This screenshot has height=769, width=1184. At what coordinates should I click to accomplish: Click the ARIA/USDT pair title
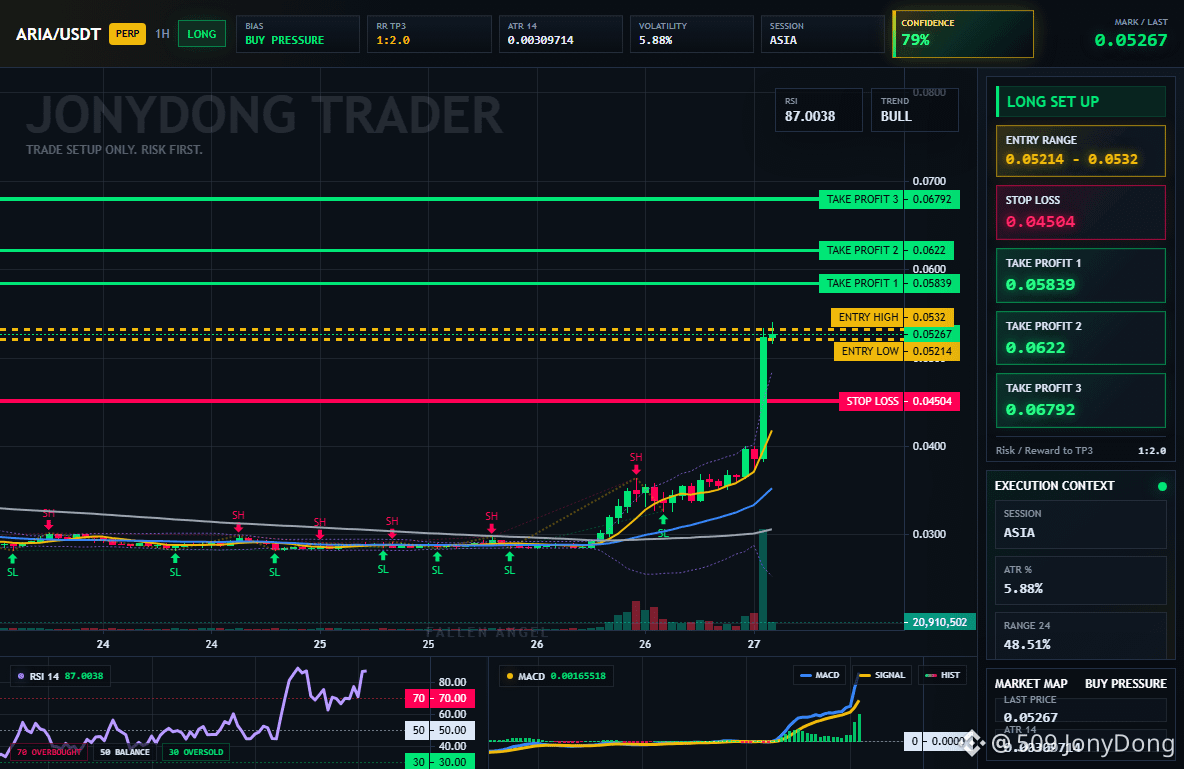(58, 34)
